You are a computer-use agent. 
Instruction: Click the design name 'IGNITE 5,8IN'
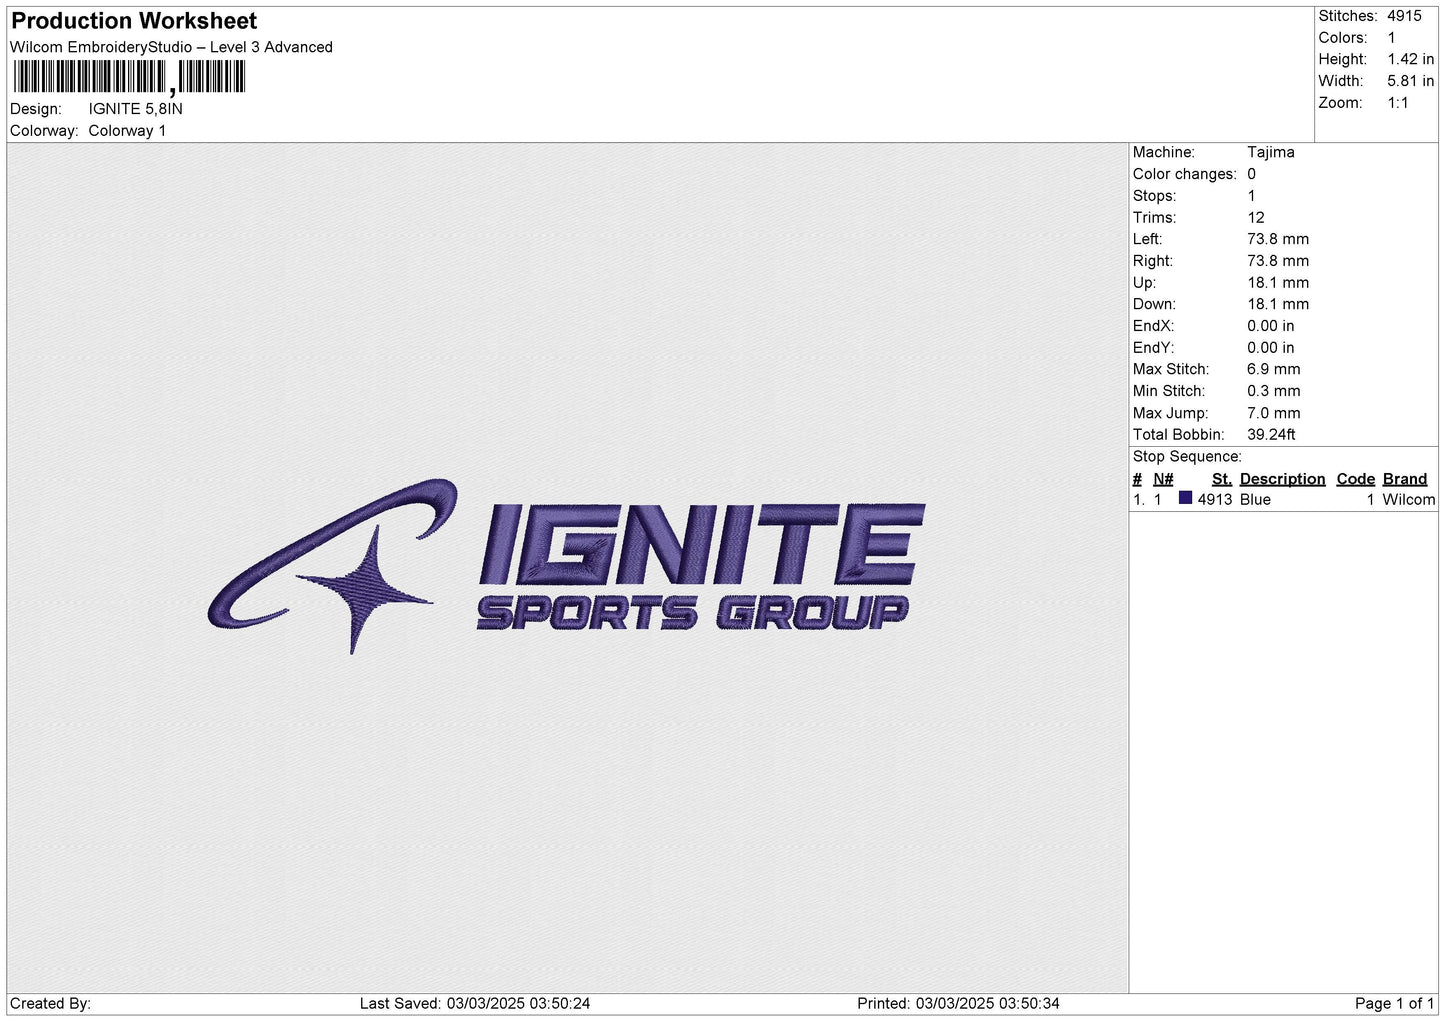[136, 109]
